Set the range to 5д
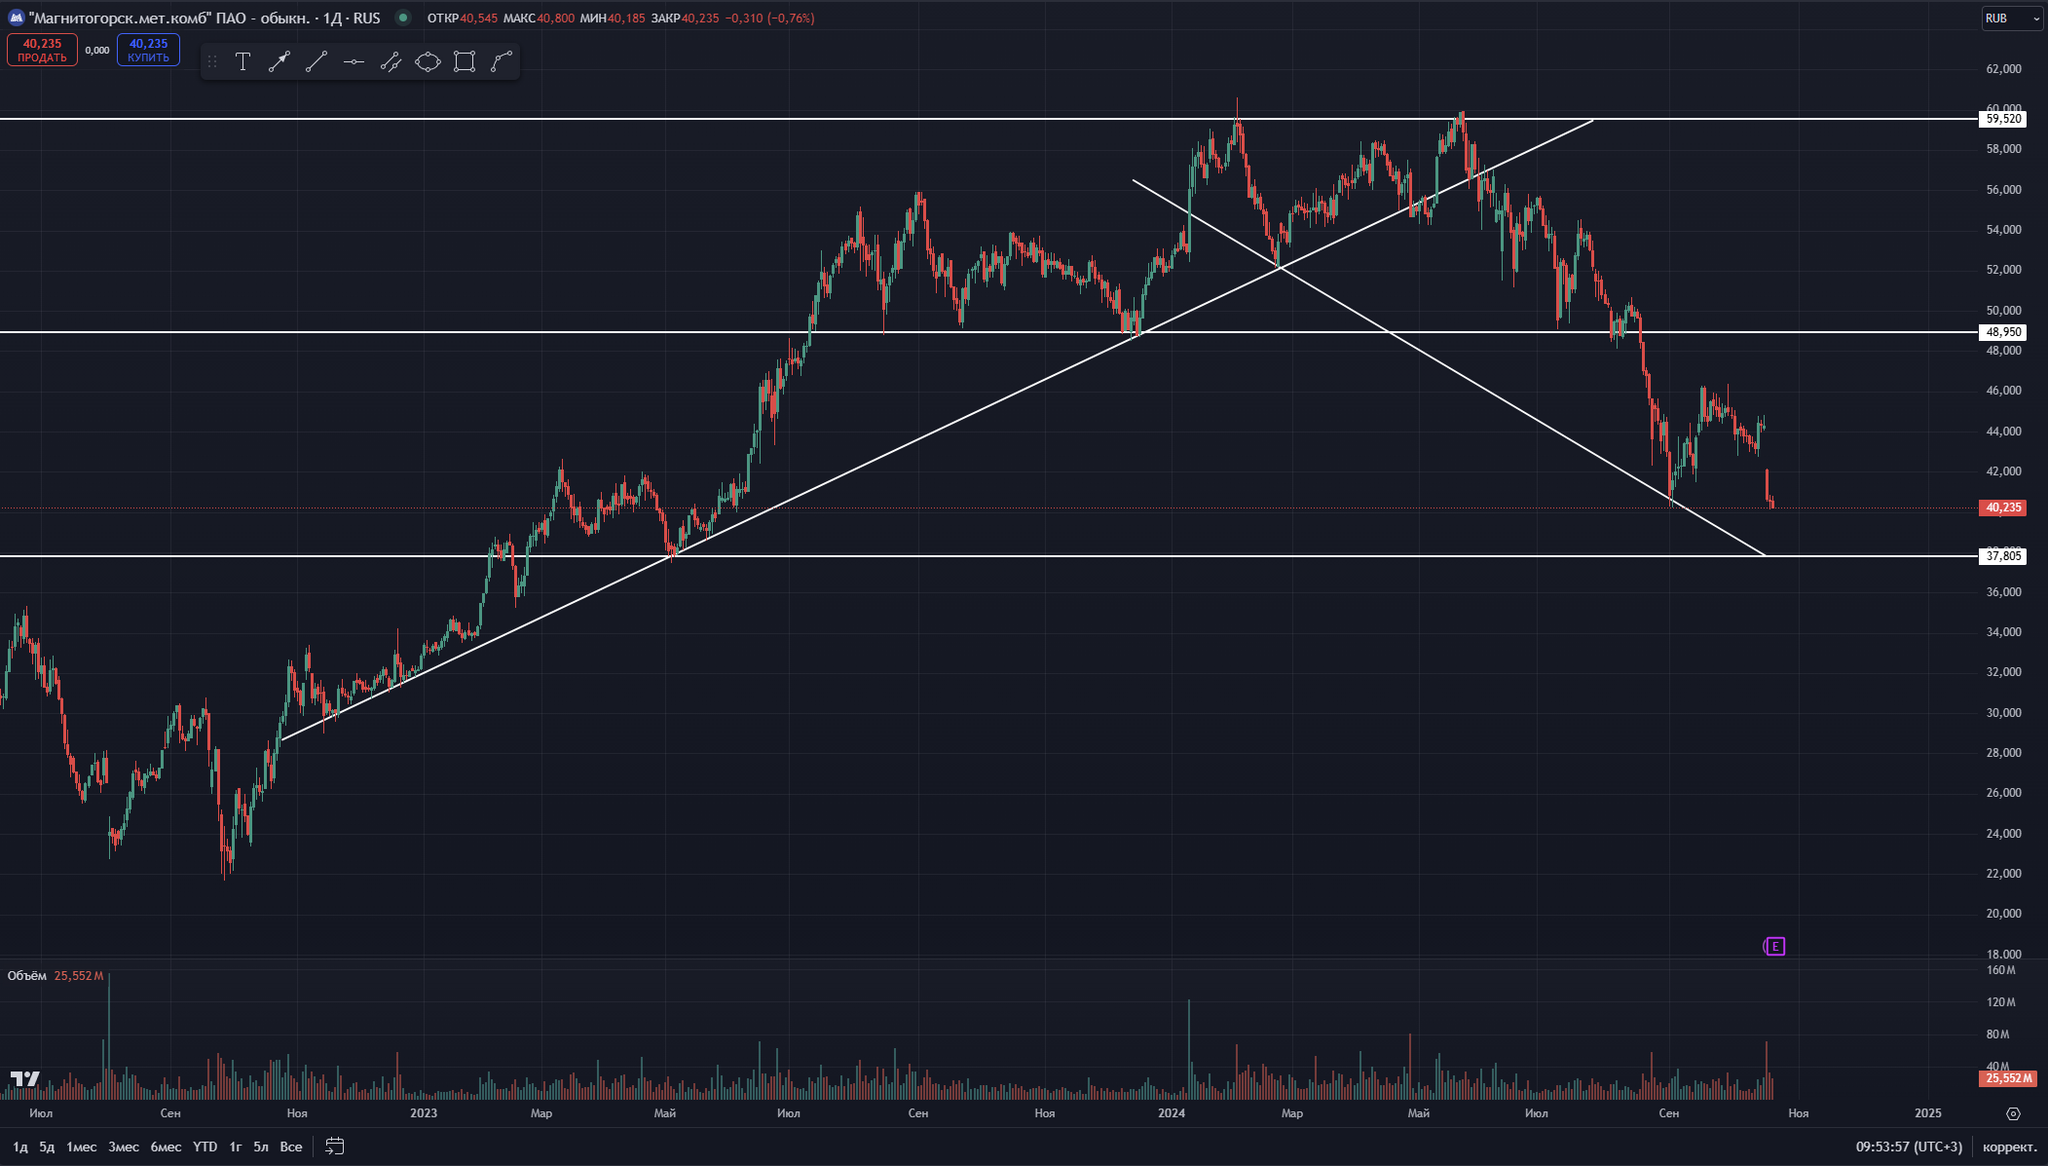This screenshot has height=1166, width=2048. [47, 1146]
